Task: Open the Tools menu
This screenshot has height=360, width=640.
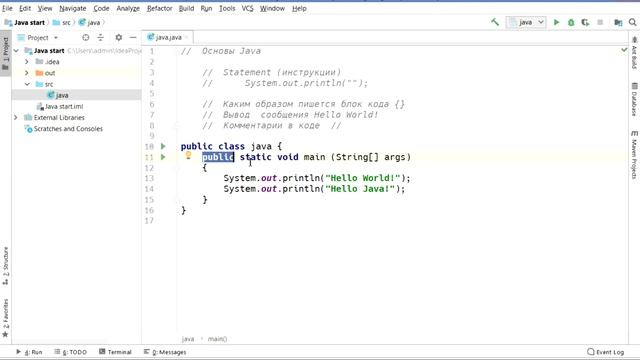Action: pos(227,8)
